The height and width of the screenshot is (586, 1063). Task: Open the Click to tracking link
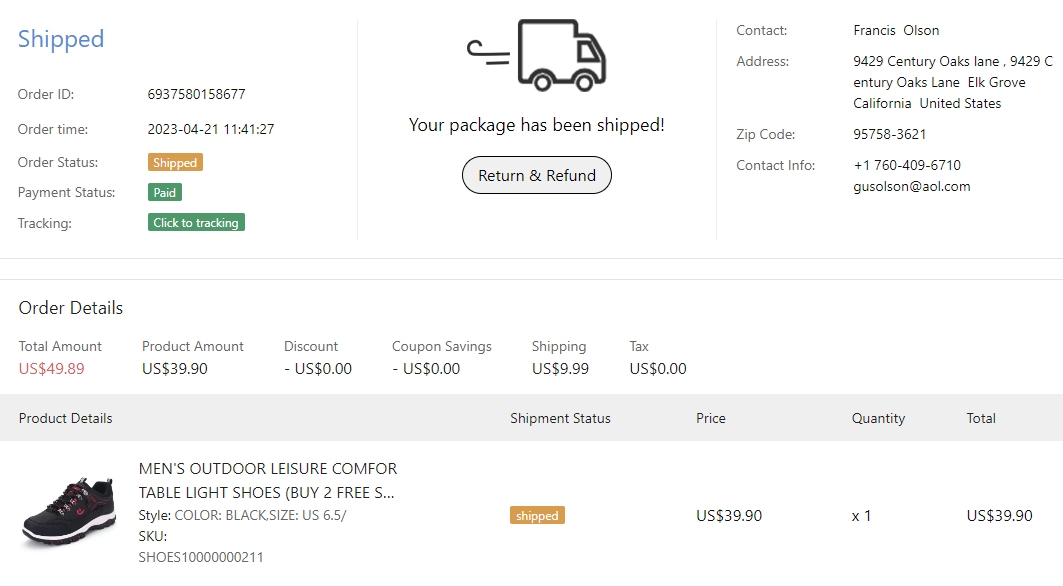coord(196,223)
